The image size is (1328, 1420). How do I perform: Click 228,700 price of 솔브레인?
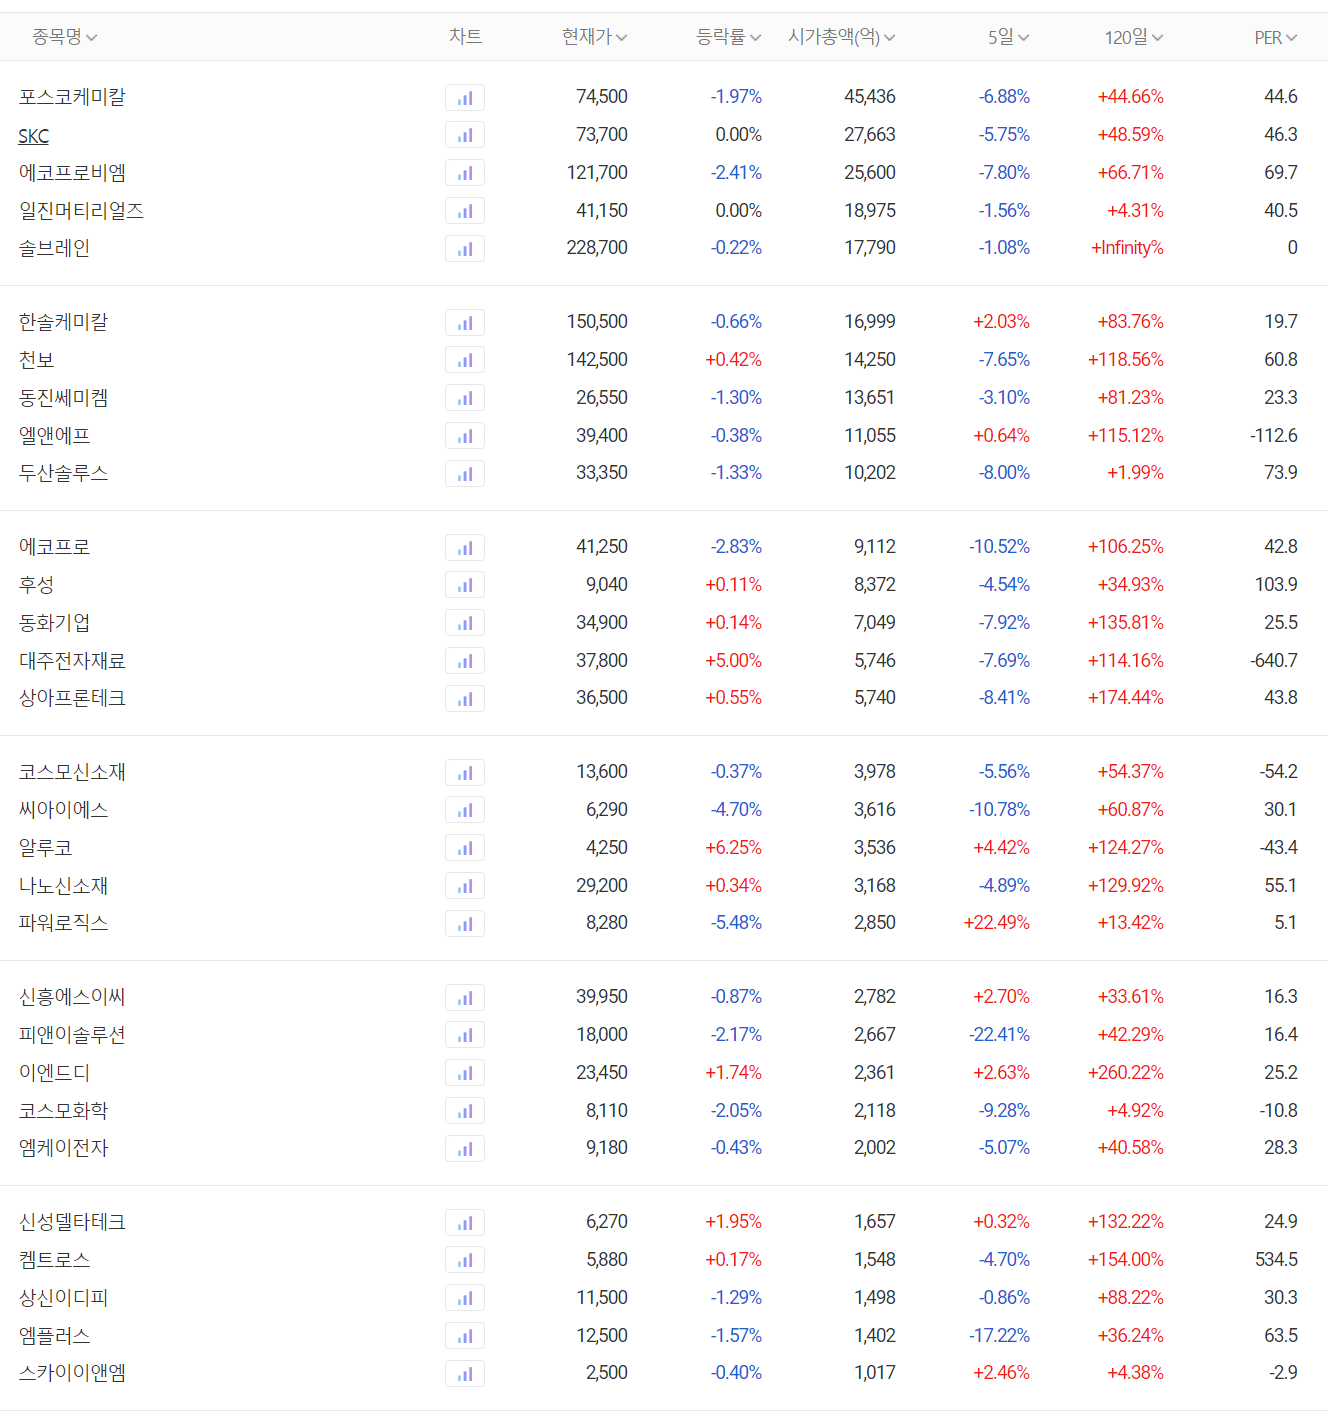point(597,248)
